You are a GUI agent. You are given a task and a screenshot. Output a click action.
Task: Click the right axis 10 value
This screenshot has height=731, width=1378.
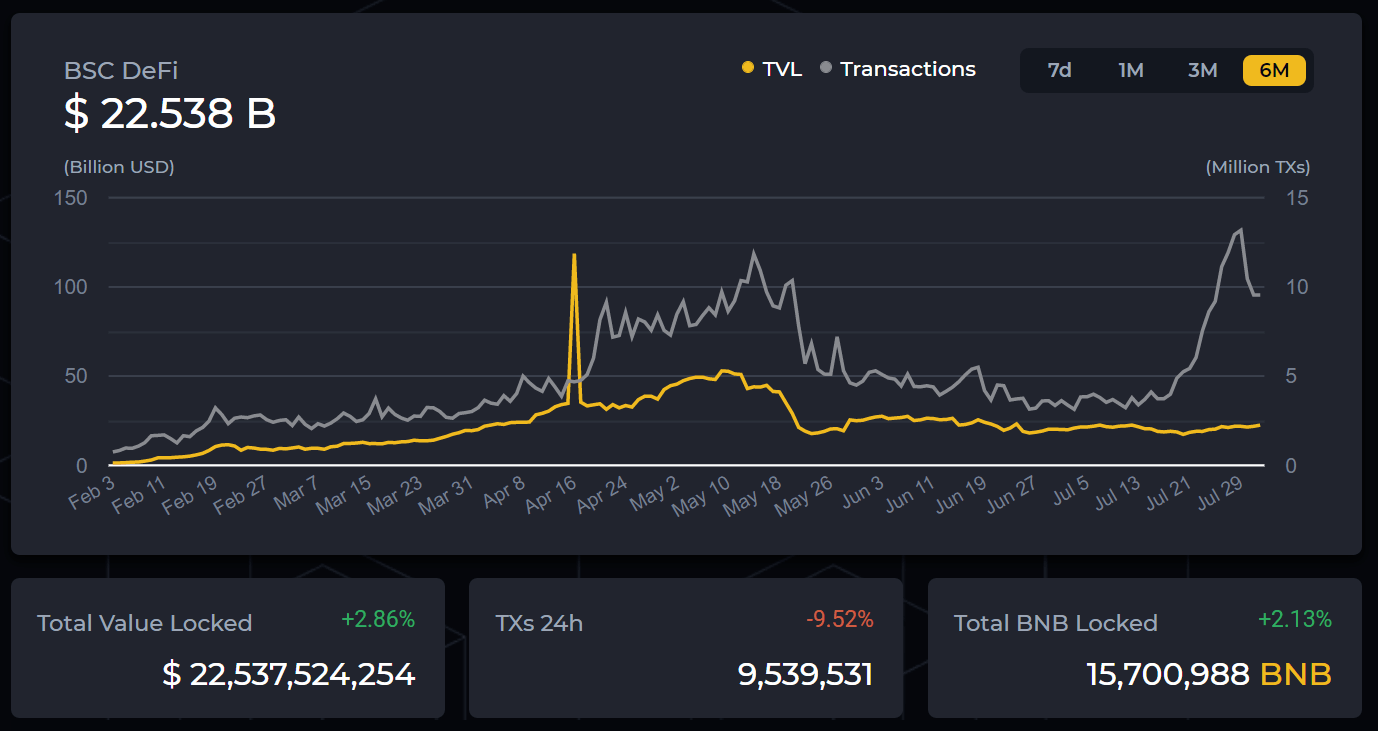(1297, 287)
